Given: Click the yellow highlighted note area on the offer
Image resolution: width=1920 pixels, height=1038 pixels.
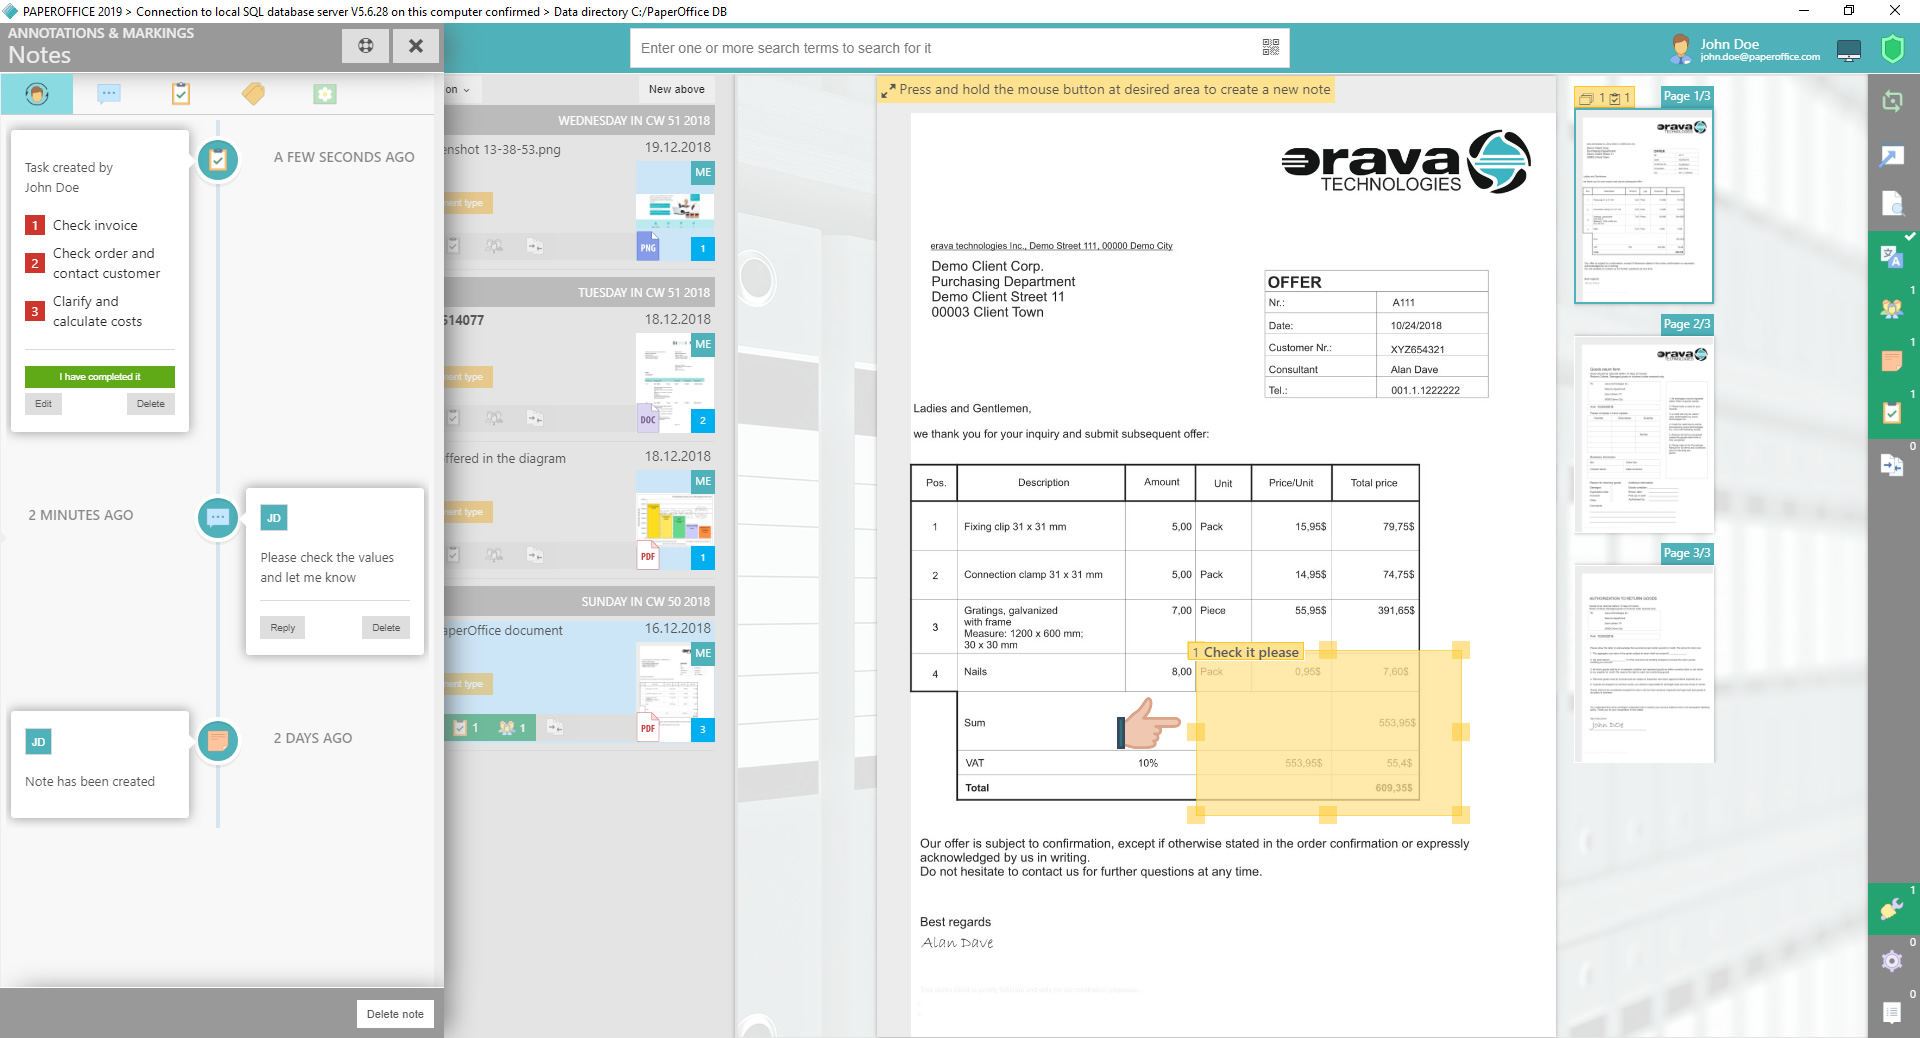Looking at the screenshot, I should [x=1328, y=733].
